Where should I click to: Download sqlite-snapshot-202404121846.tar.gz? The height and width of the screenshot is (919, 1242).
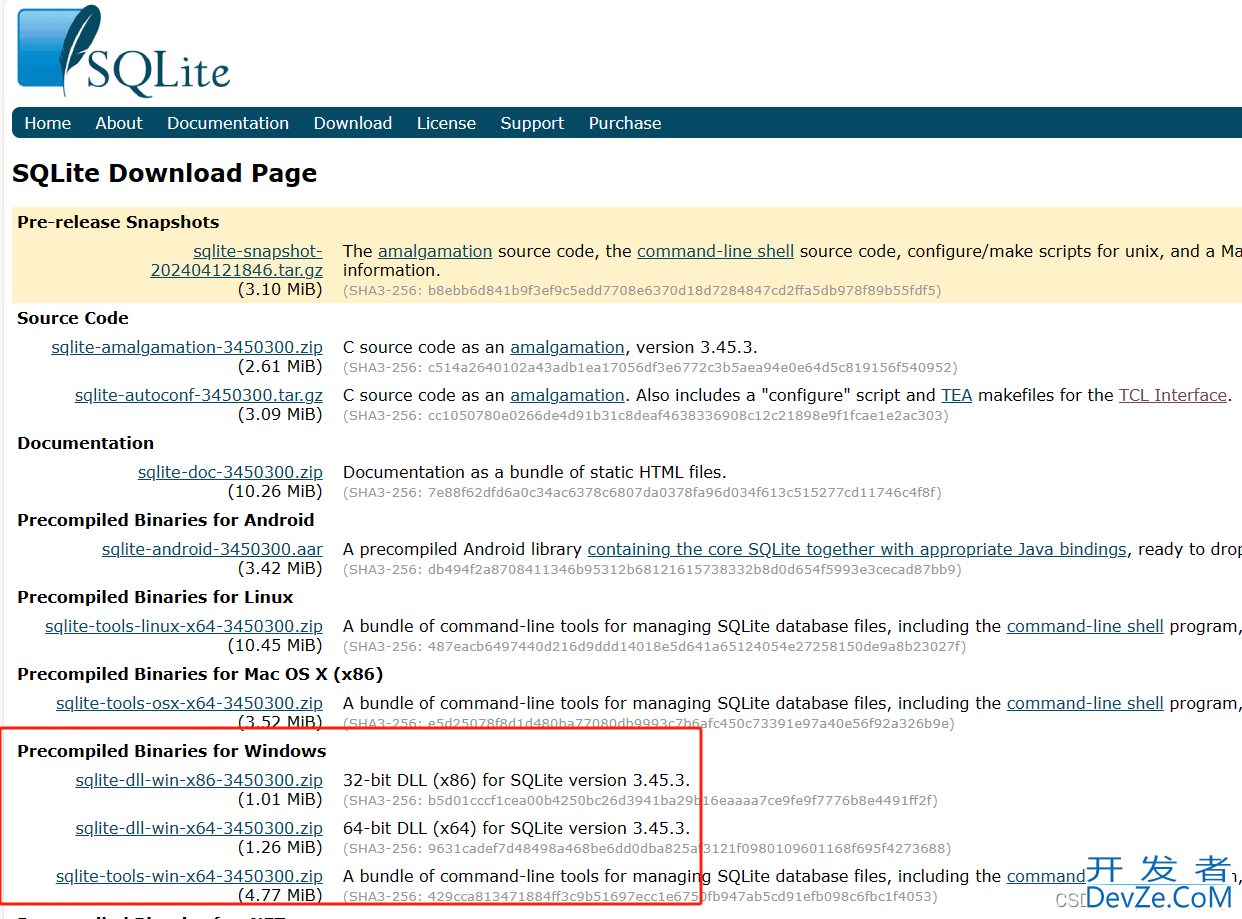point(237,261)
